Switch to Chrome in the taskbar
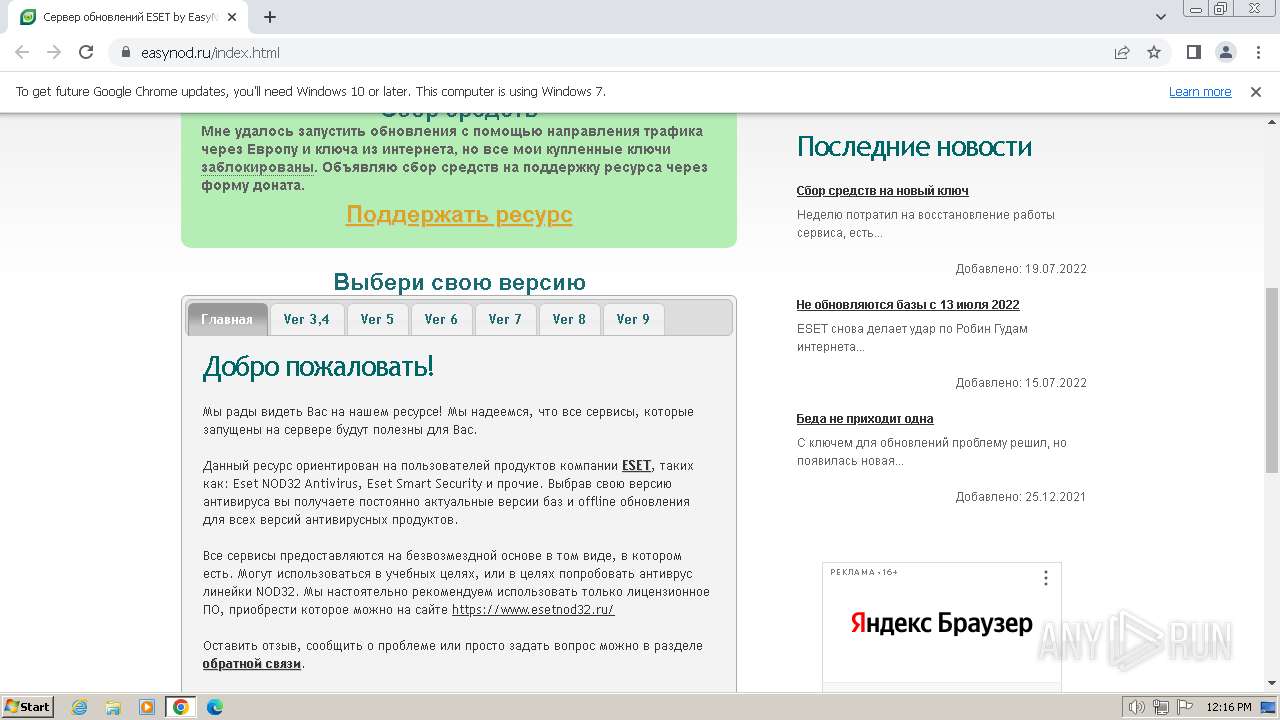The height and width of the screenshot is (720, 1280). click(x=181, y=707)
